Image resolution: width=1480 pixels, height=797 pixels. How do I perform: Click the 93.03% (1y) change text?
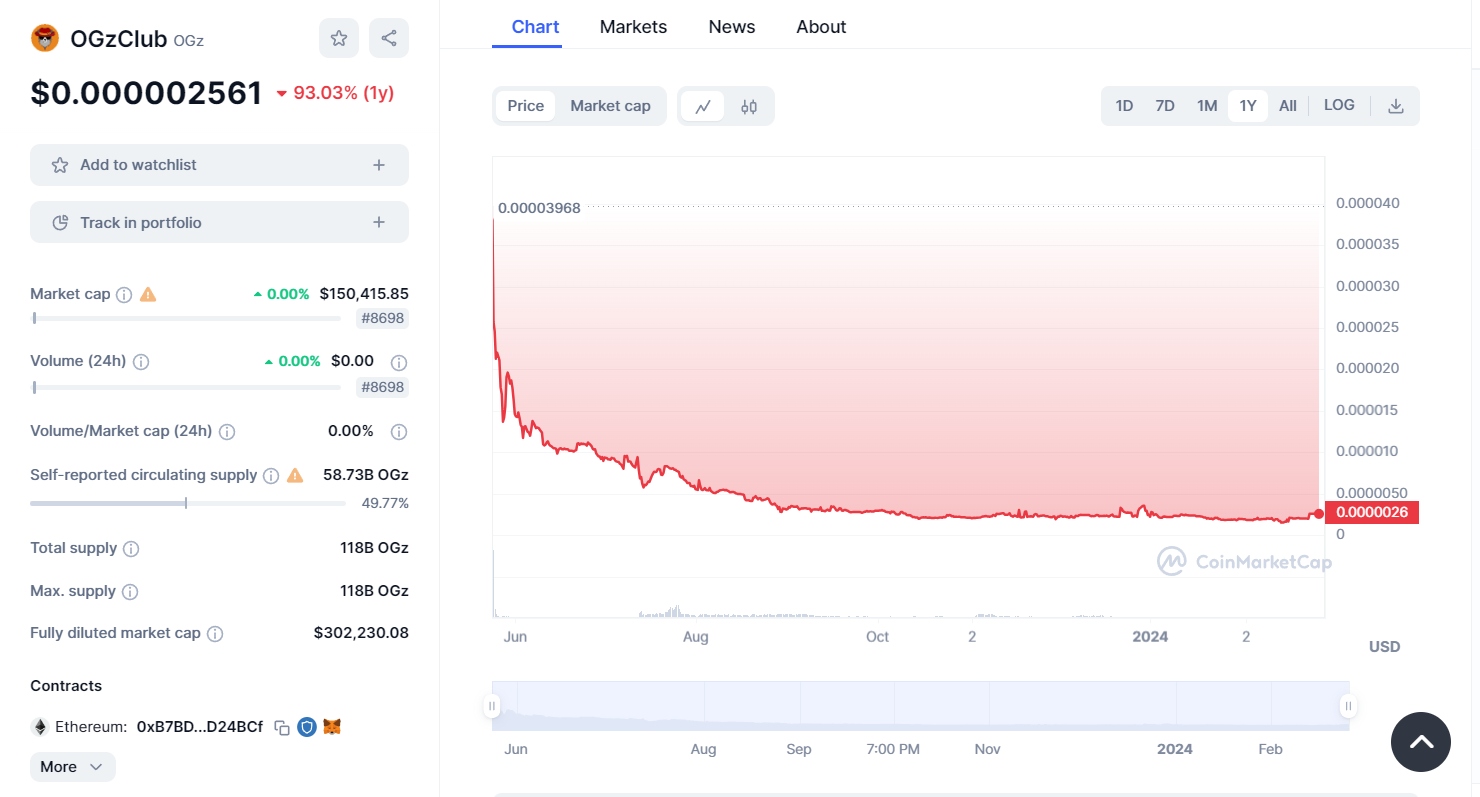[343, 93]
